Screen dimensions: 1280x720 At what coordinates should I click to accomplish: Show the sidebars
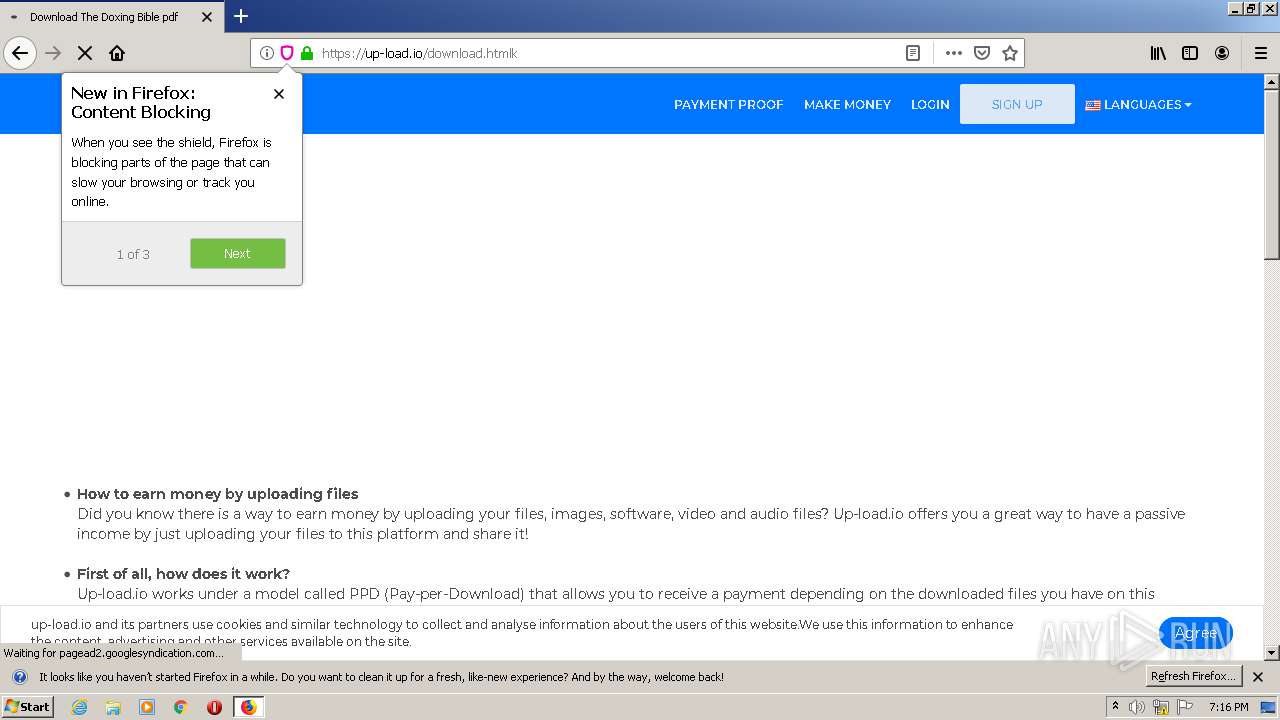click(1190, 53)
